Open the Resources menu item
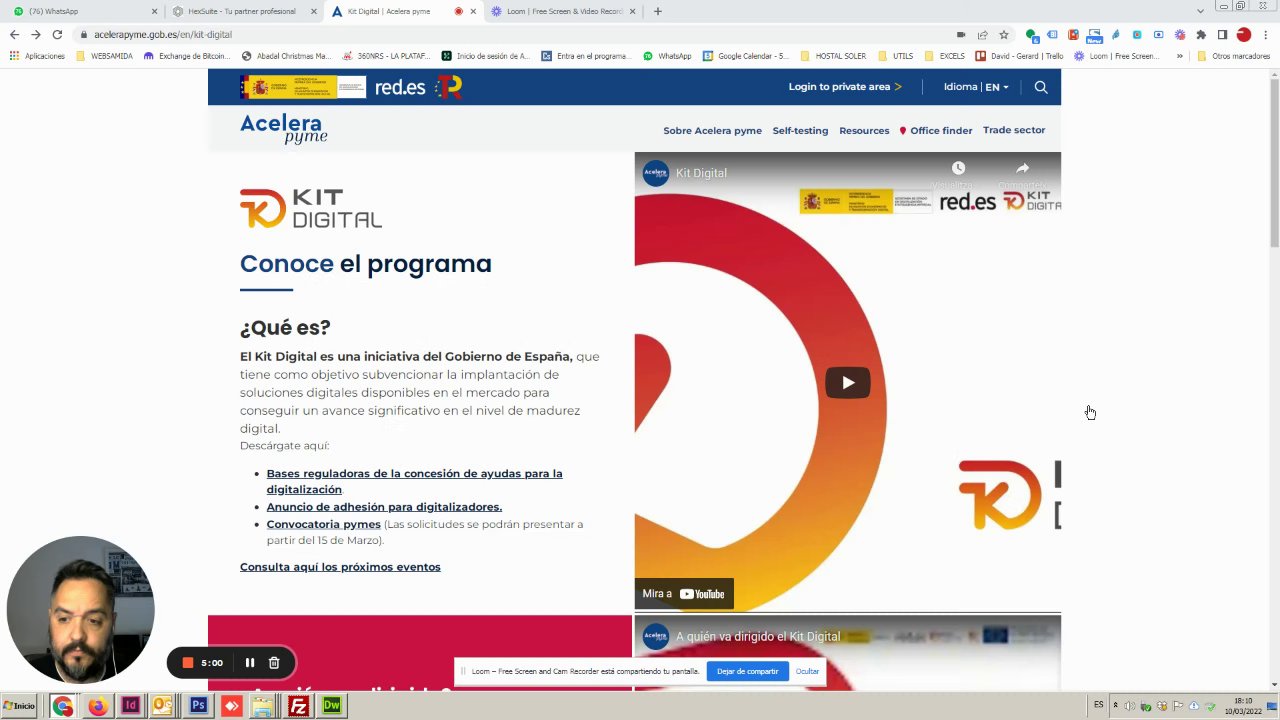The width and height of the screenshot is (1280, 720). [864, 131]
